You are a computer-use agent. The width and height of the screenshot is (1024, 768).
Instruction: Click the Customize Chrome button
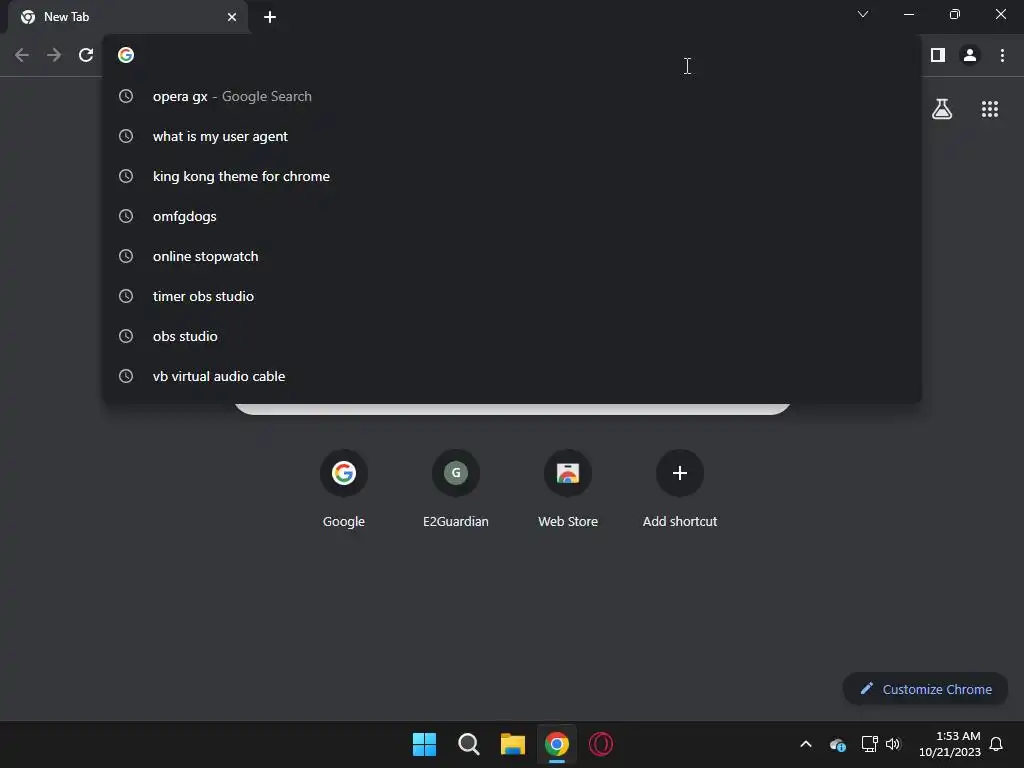(x=925, y=689)
